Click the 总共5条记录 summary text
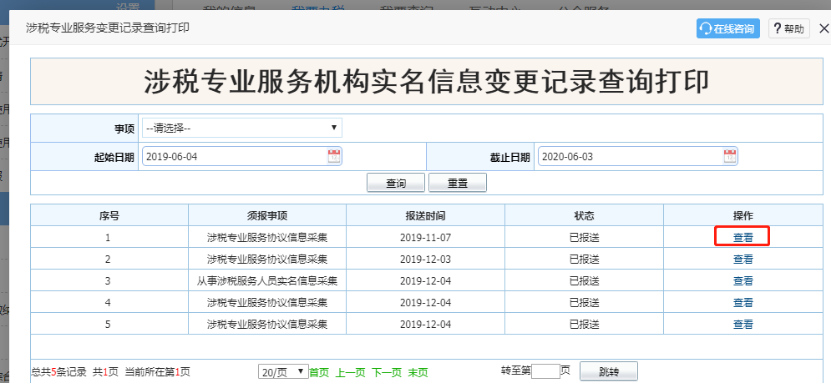The image size is (831, 384). (x=59, y=372)
